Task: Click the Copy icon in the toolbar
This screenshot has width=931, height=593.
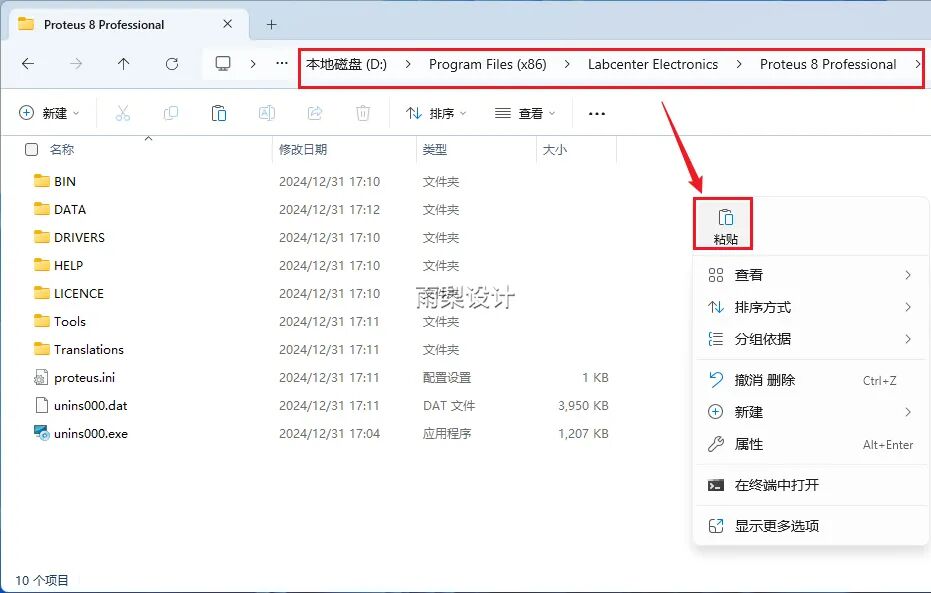Action: tap(171, 112)
